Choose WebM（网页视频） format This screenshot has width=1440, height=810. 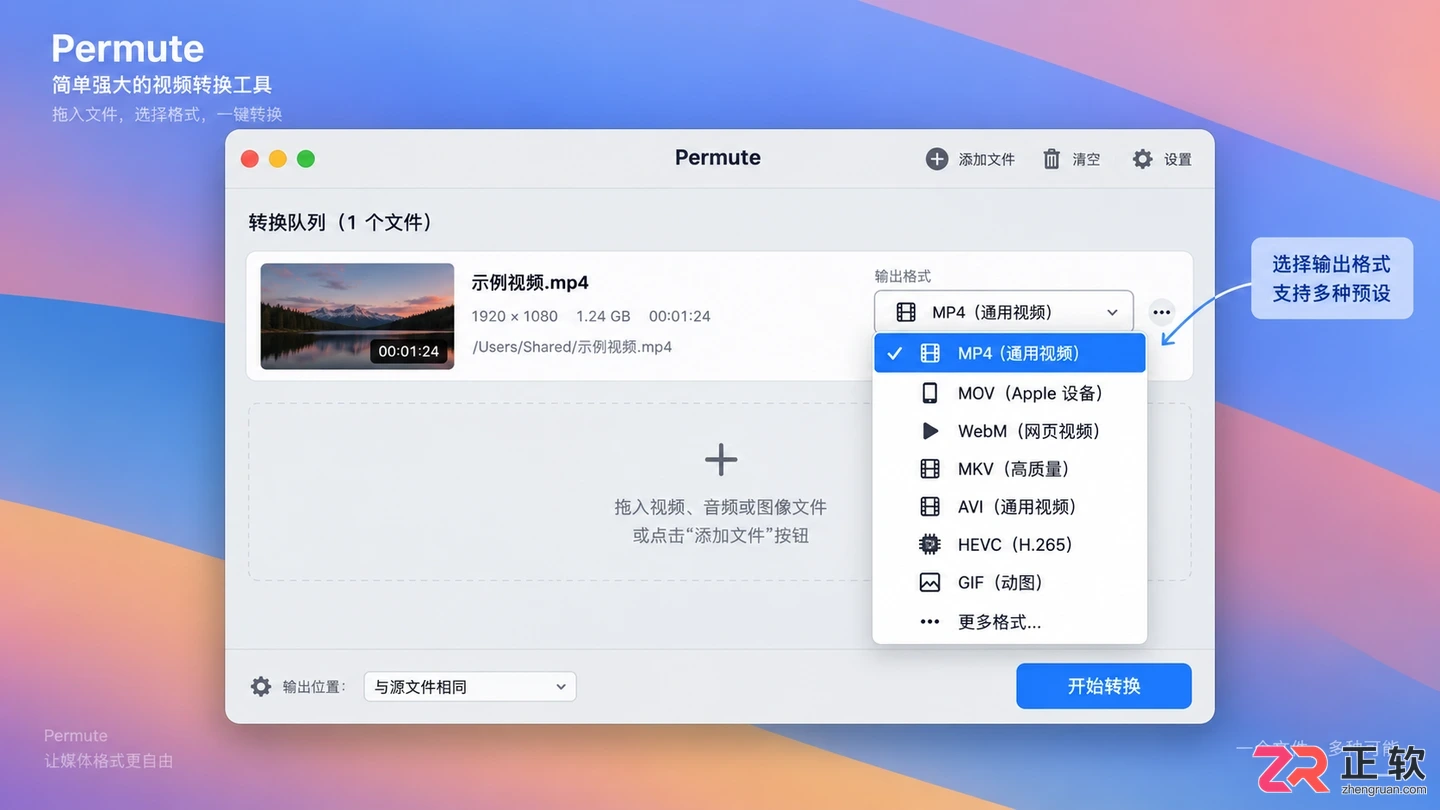tap(1010, 431)
